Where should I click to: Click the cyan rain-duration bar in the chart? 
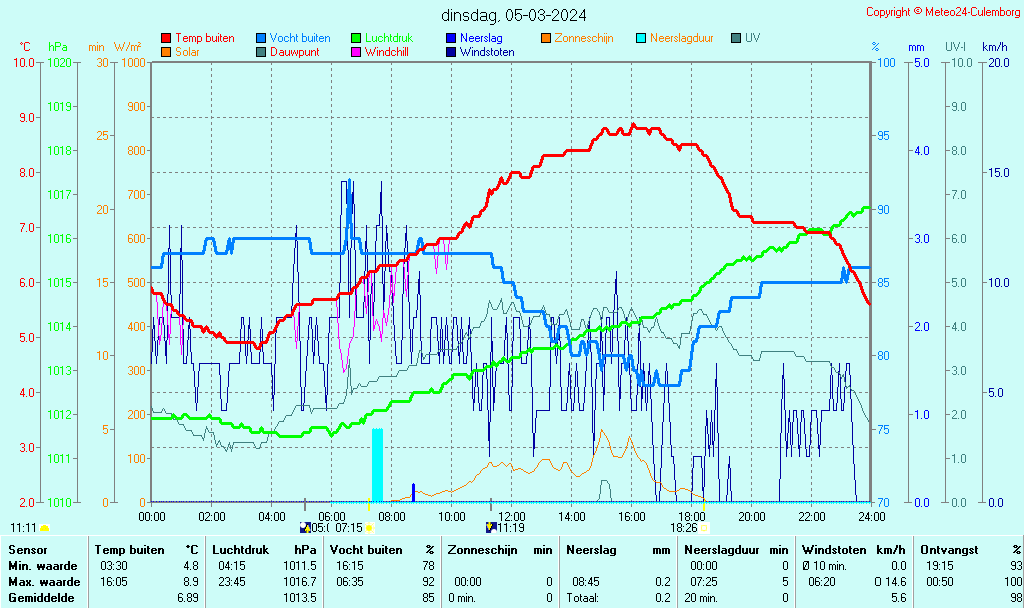point(377,464)
